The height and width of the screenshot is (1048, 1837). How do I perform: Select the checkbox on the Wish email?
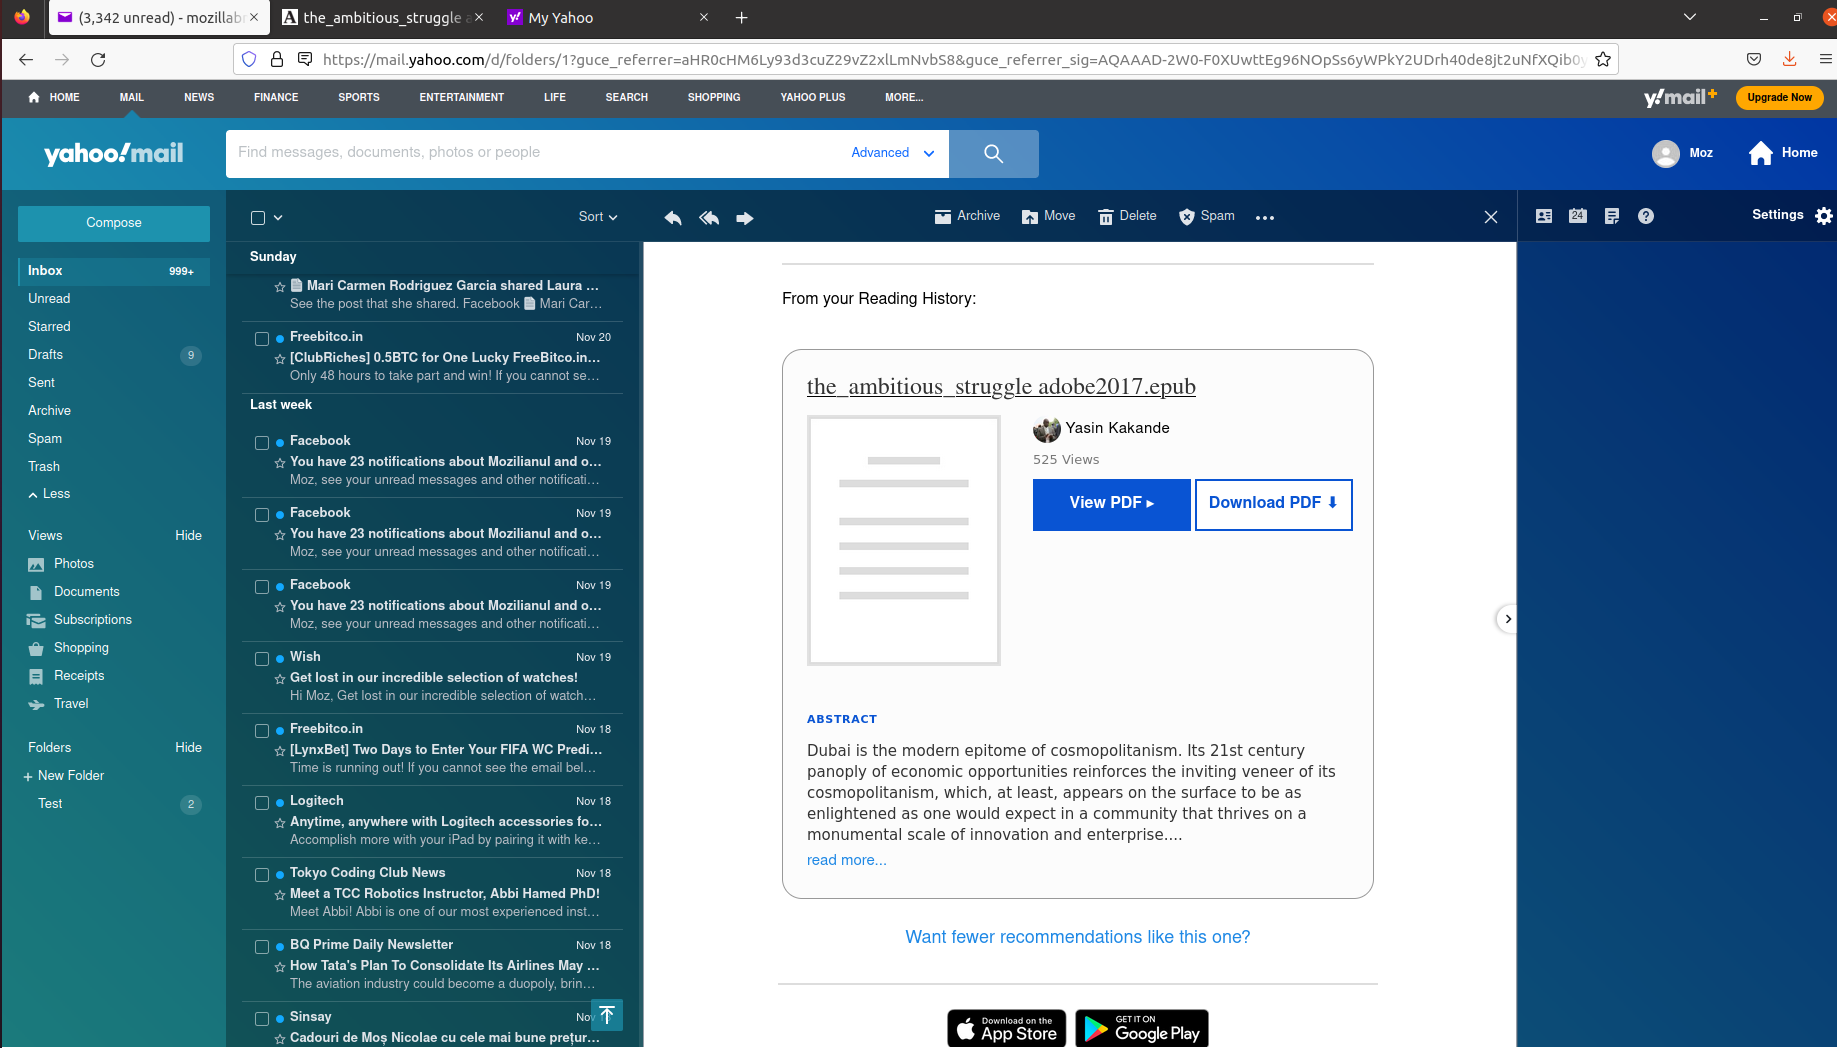click(262, 658)
